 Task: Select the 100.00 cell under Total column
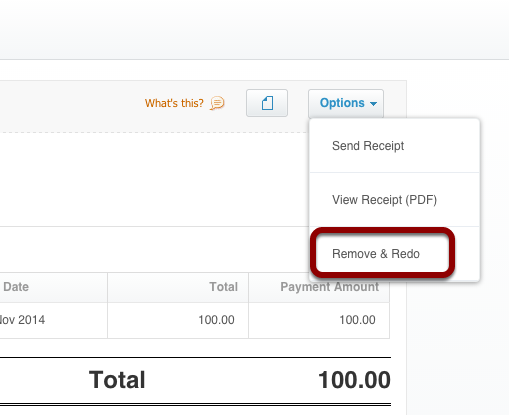(178, 320)
